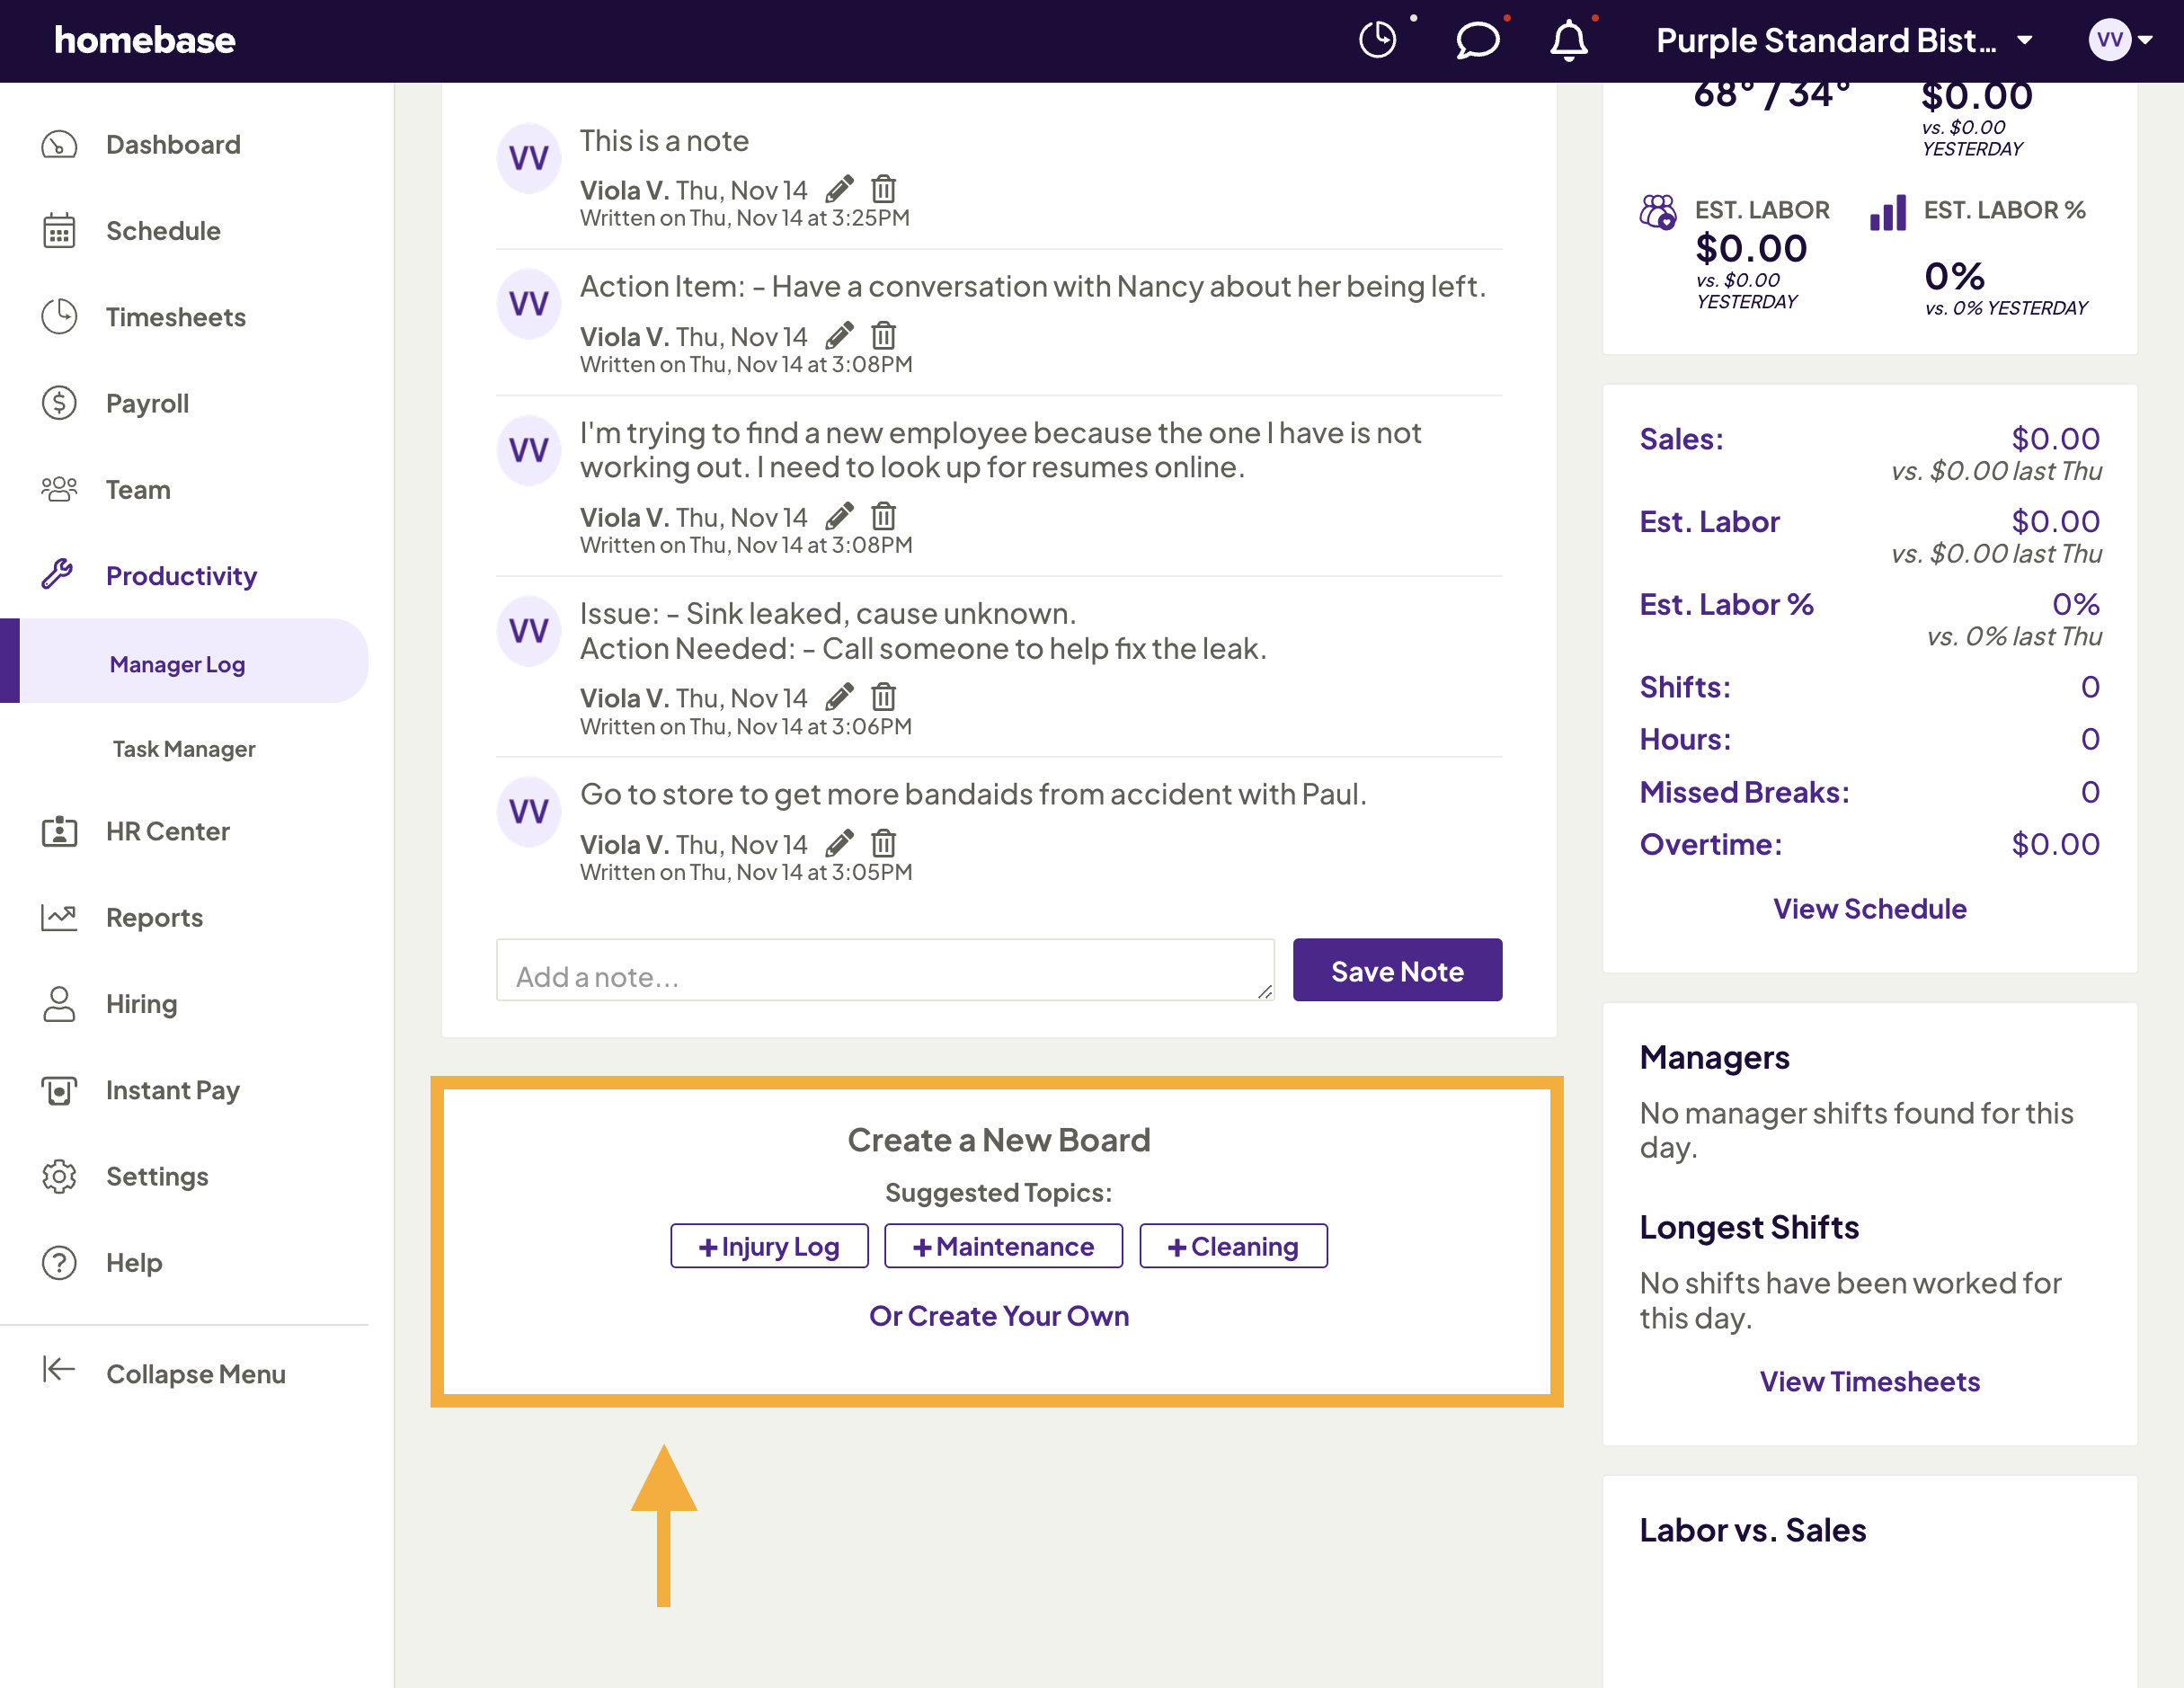Click the View Schedule link
This screenshot has width=2184, height=1688.
coord(1869,908)
